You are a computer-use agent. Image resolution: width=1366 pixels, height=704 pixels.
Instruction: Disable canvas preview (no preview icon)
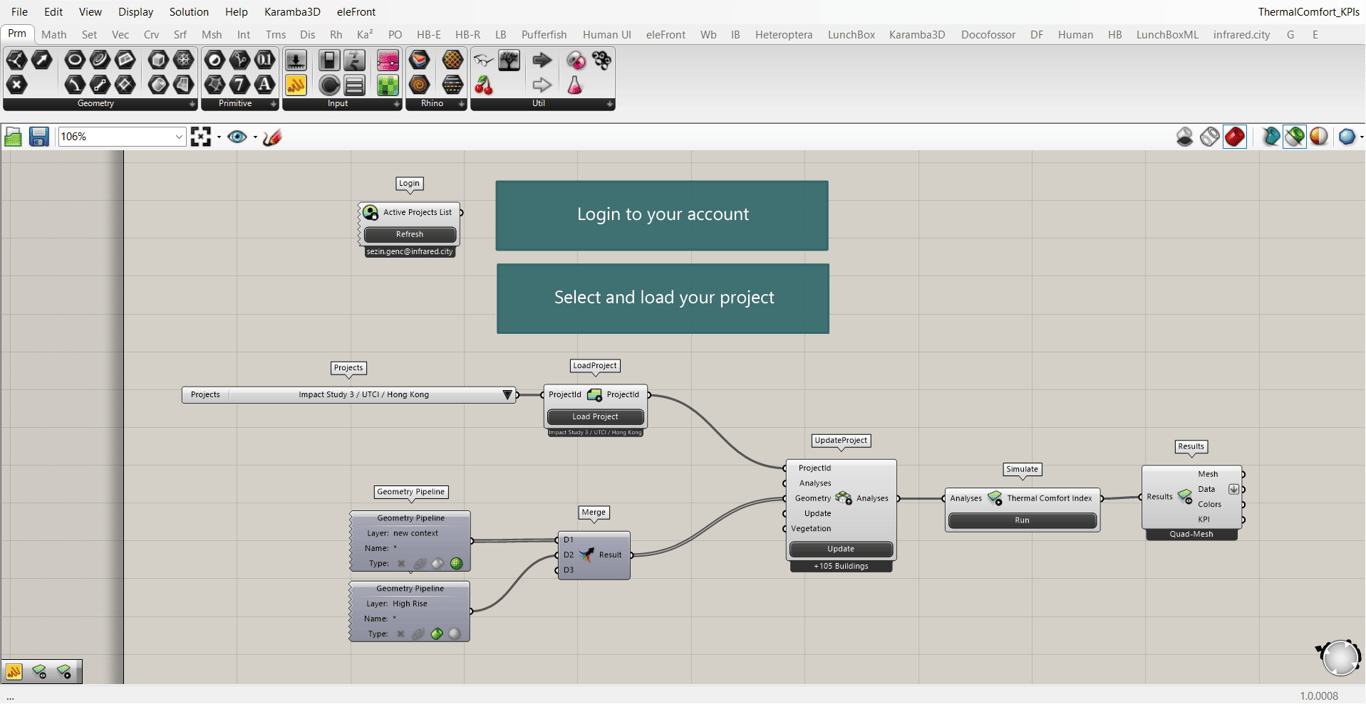point(1185,136)
